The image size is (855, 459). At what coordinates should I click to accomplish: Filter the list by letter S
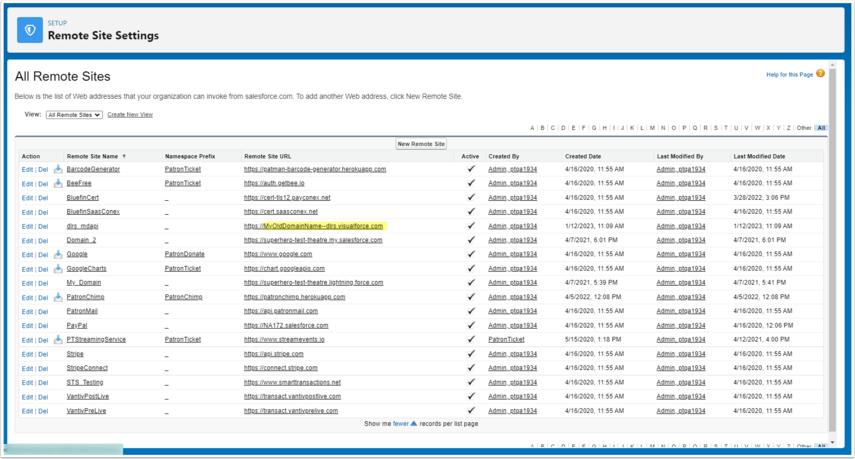click(x=715, y=128)
